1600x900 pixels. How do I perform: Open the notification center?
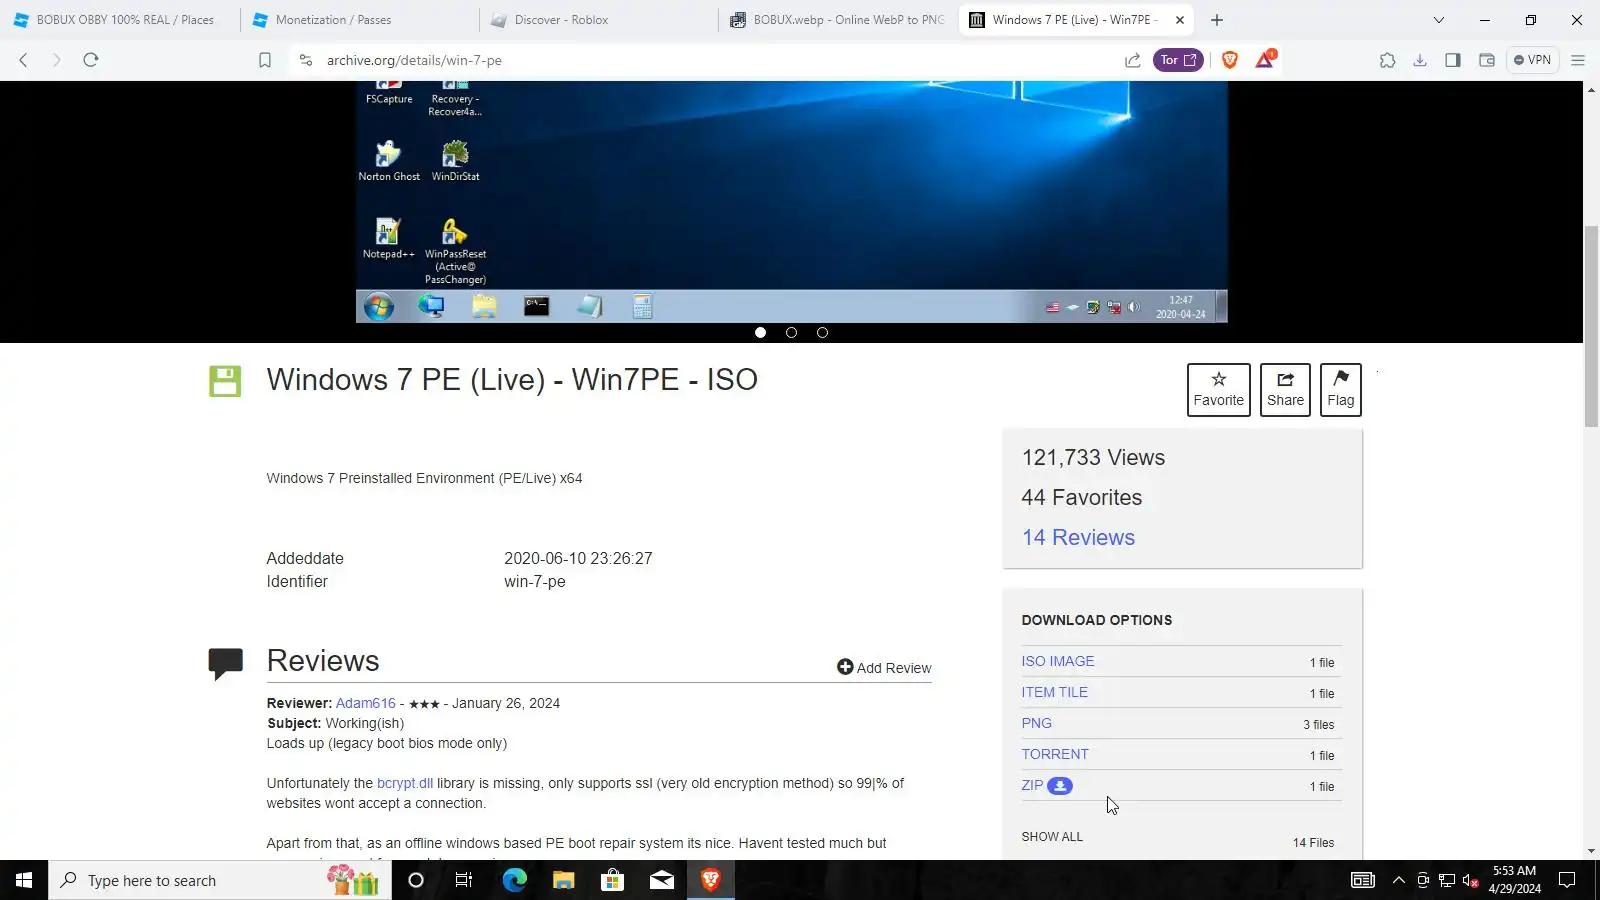click(x=1567, y=880)
